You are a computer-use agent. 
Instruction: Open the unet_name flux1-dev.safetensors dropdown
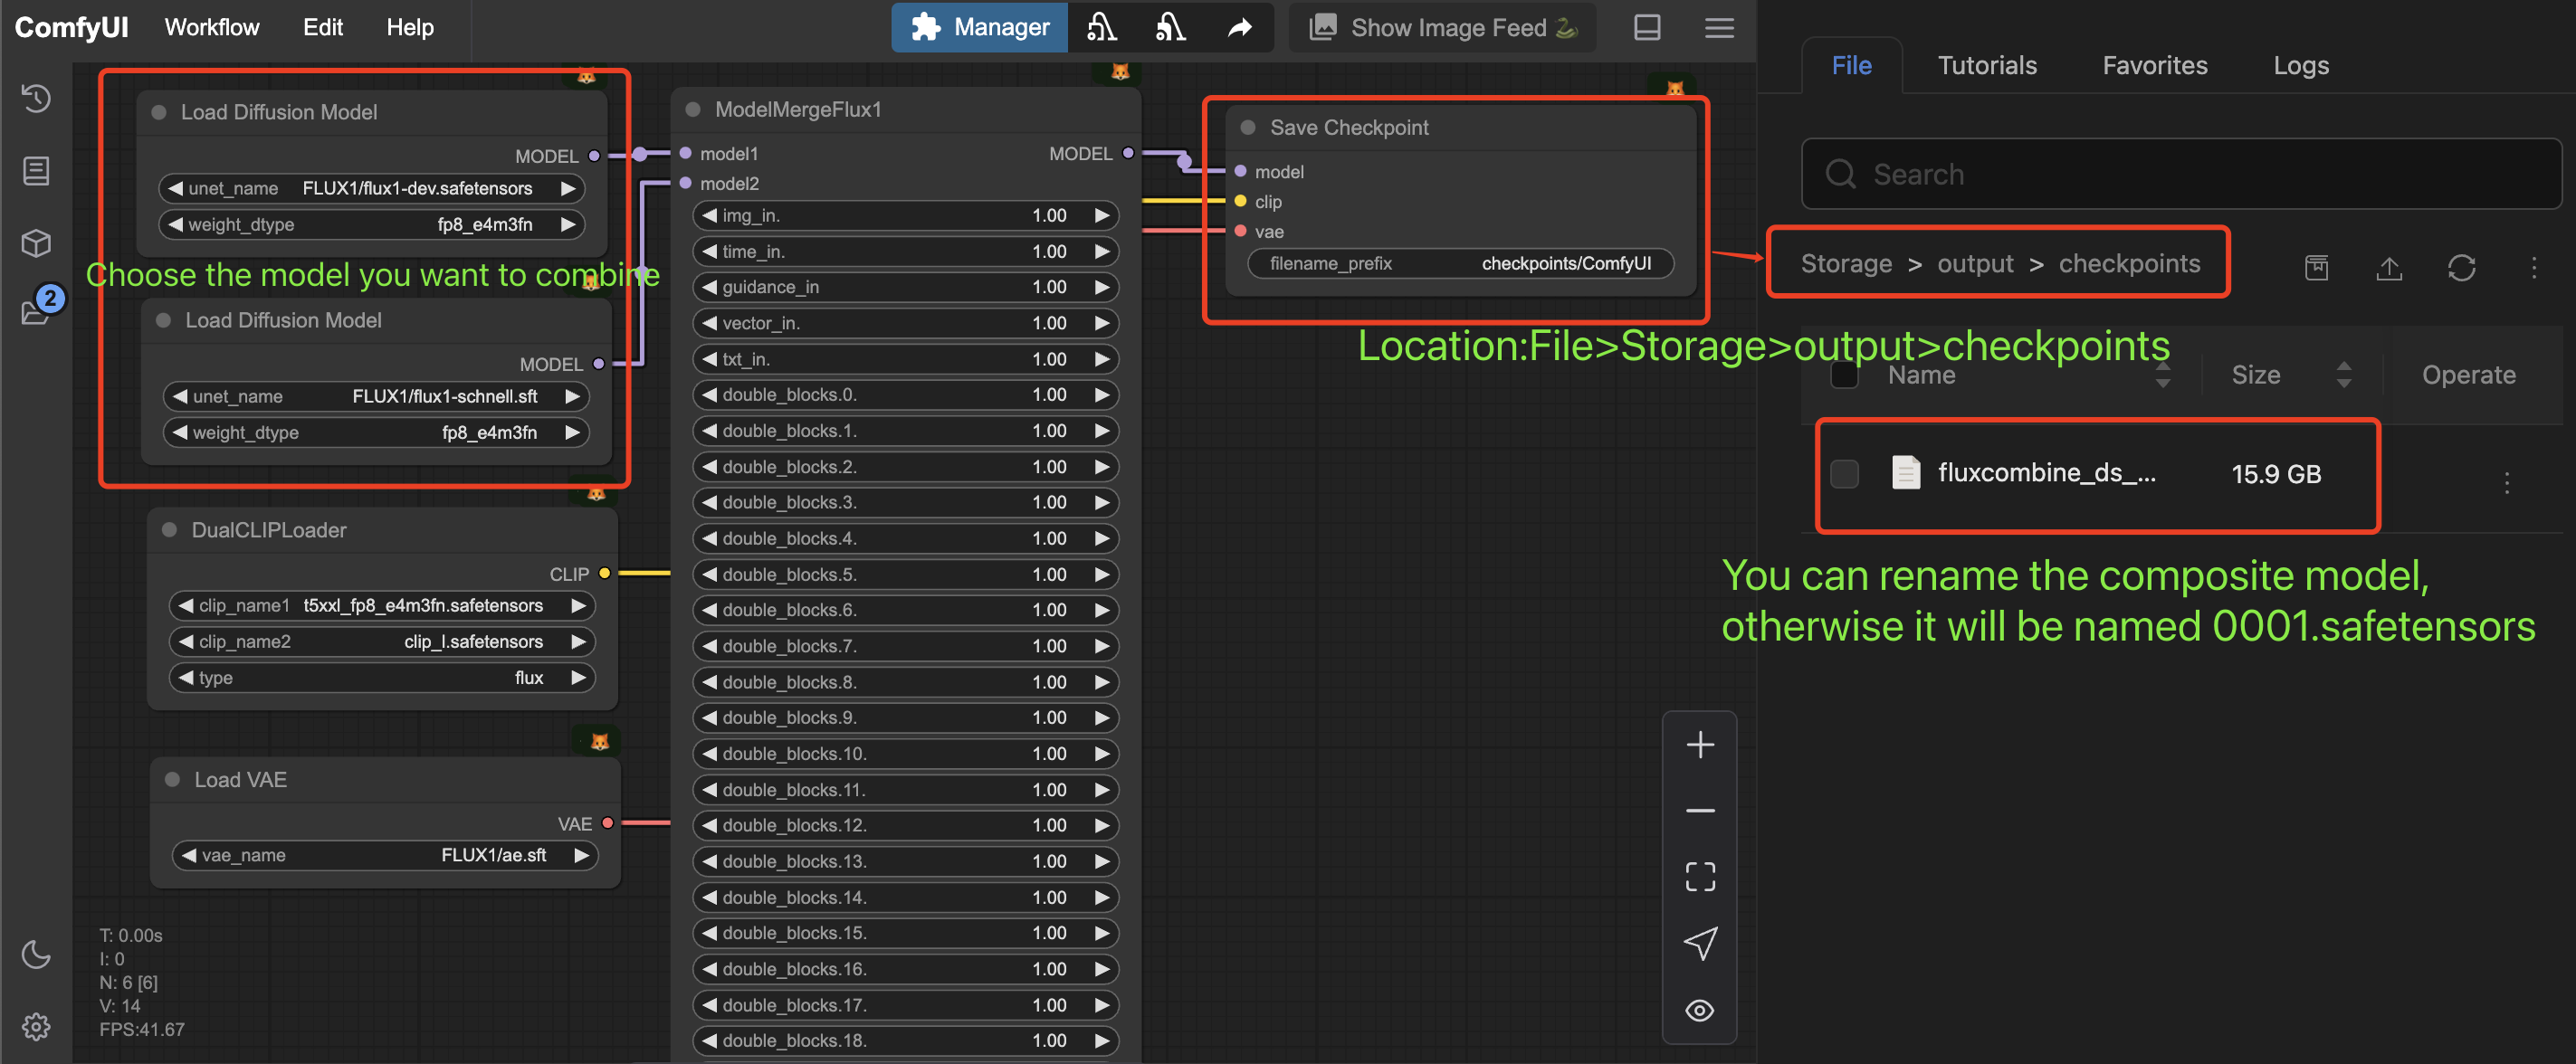(372, 188)
